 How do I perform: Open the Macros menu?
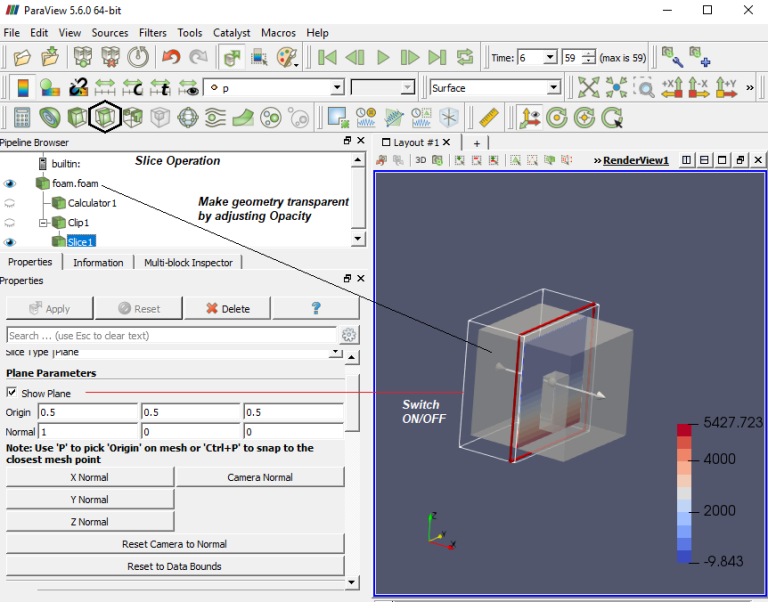pos(278,33)
